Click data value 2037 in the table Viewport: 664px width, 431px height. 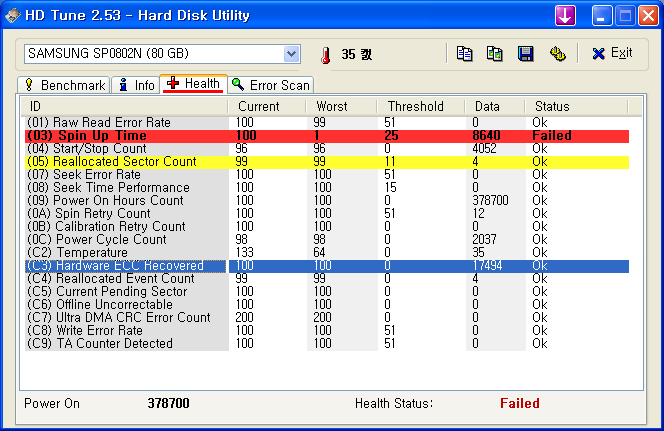(484, 239)
